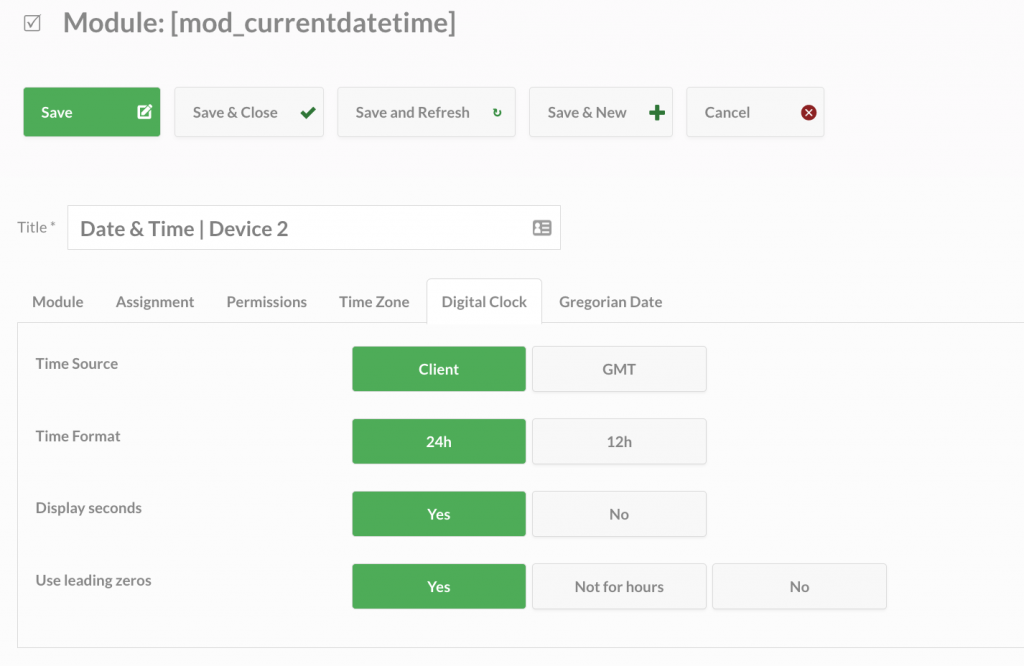Screen dimensions: 1024x666
Task: Set Use leading zeros to Yes
Action: pyautogui.click(x=439, y=586)
